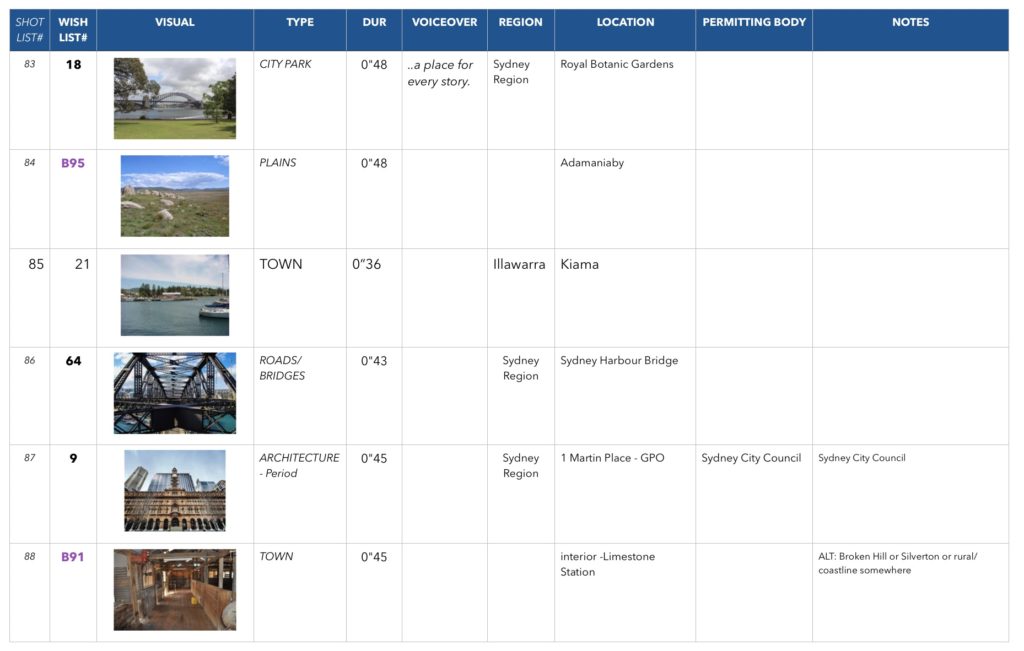The height and width of the screenshot is (651, 1024).
Task: Click the SHOT LIST# column header
Action: tap(29, 30)
